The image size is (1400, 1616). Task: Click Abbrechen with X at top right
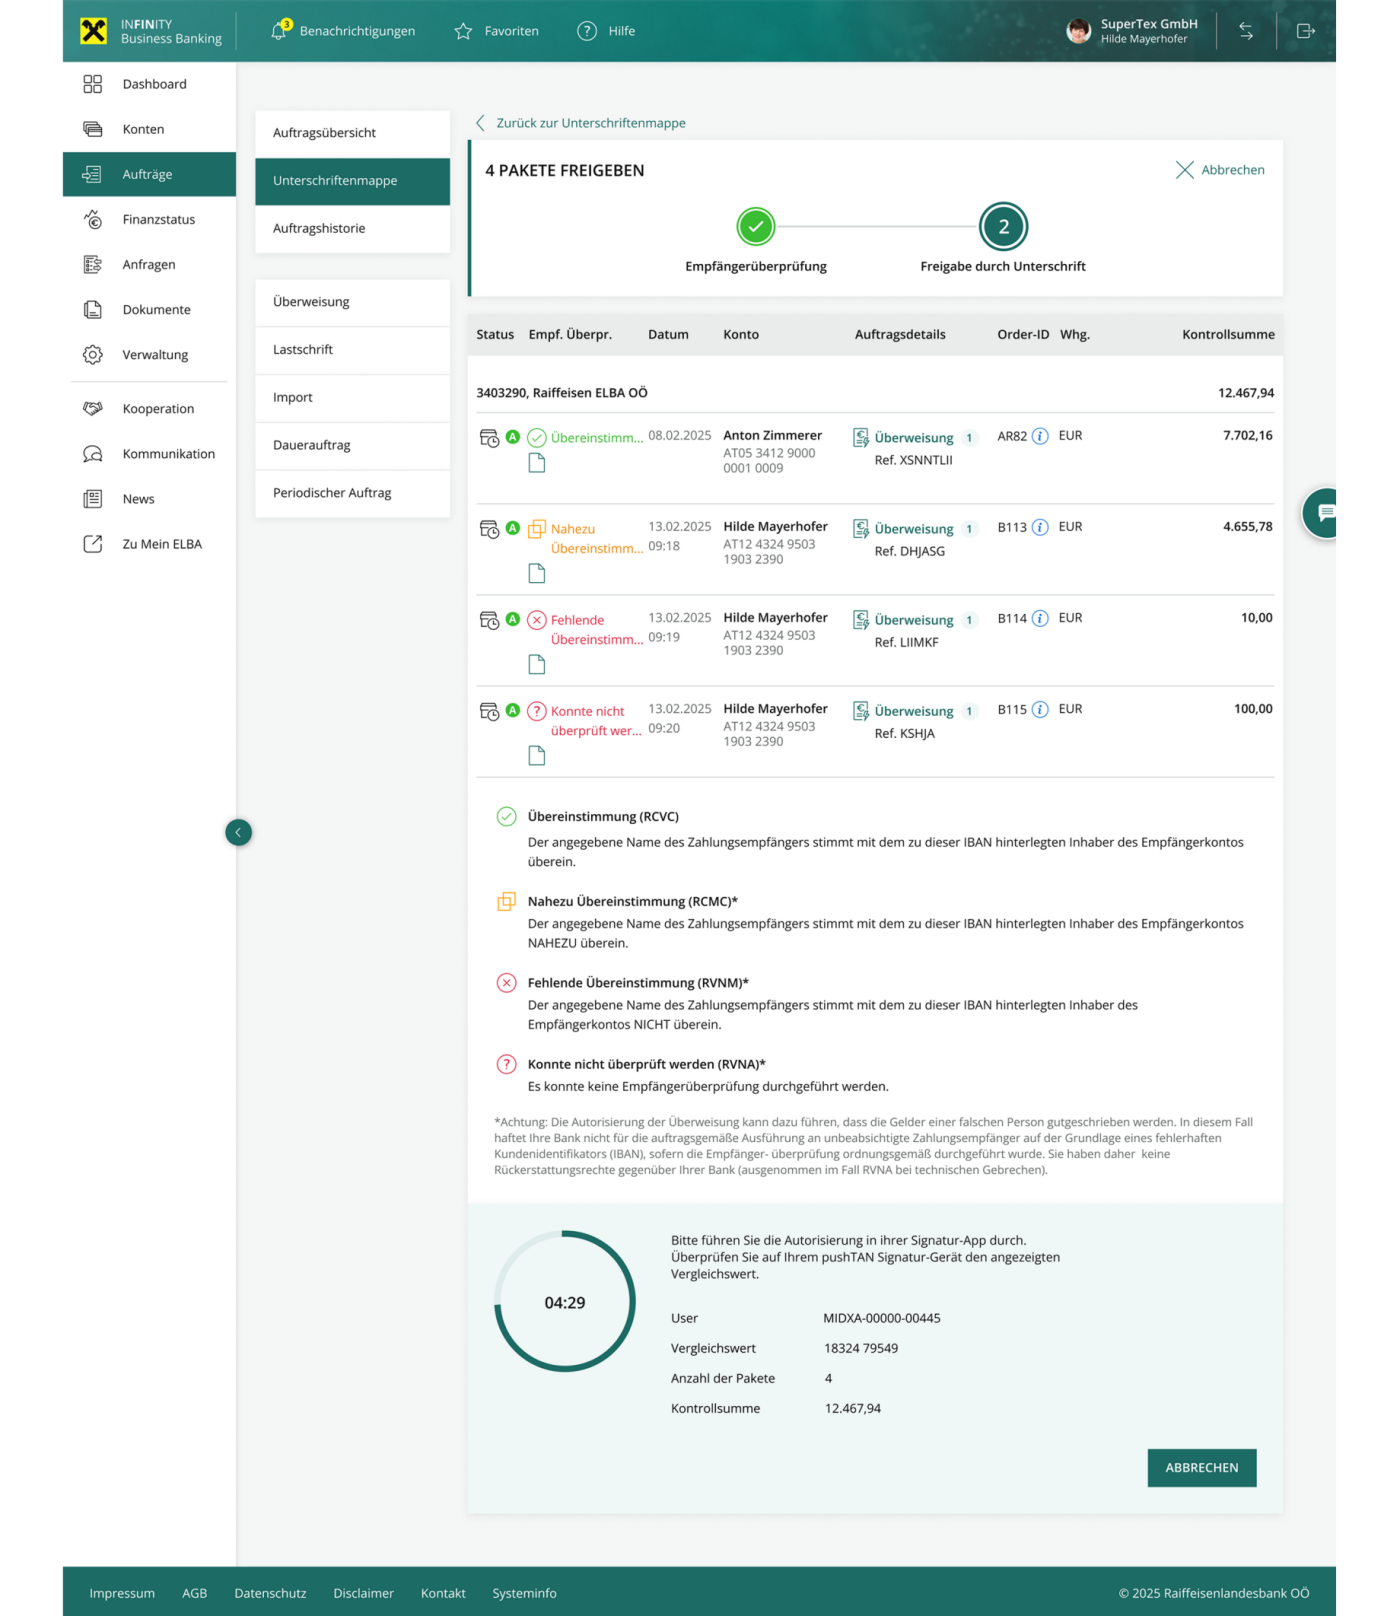1220,170
